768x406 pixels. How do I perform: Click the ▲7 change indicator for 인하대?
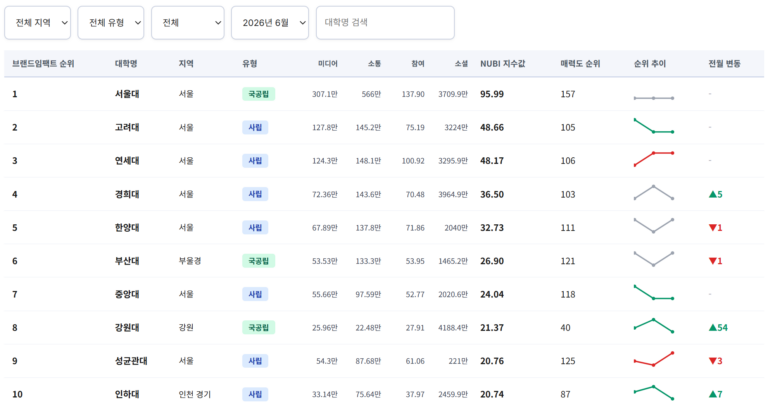point(716,394)
